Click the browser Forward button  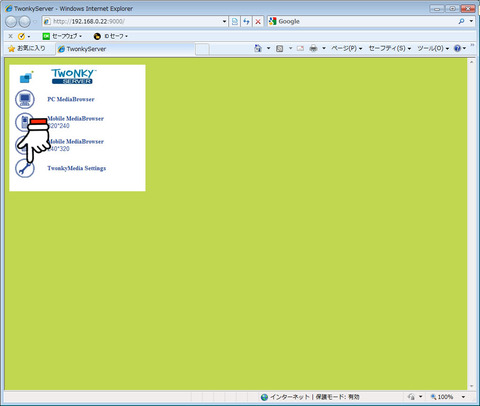tap(24, 22)
